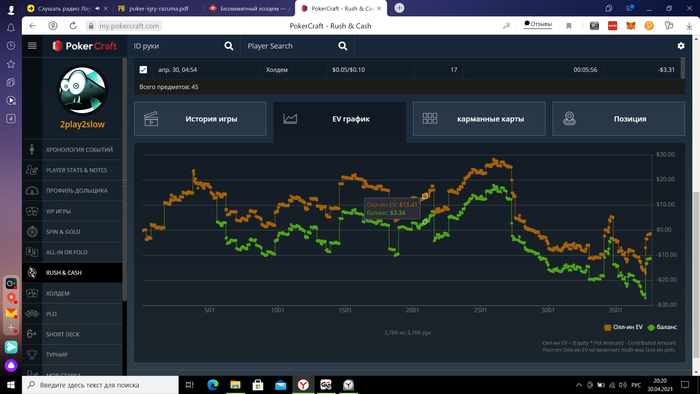Click Yandex Browser taskbar icon

(303, 385)
